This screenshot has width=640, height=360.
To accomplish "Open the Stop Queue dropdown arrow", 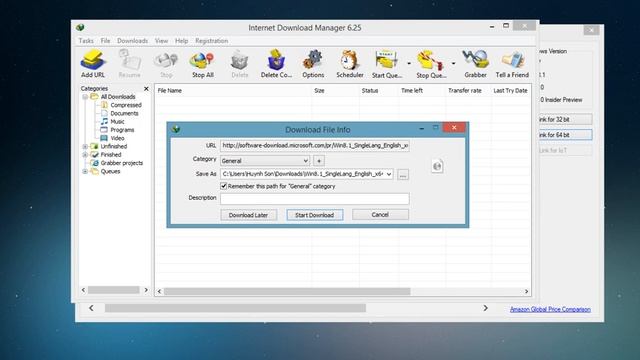I will tap(453, 64).
